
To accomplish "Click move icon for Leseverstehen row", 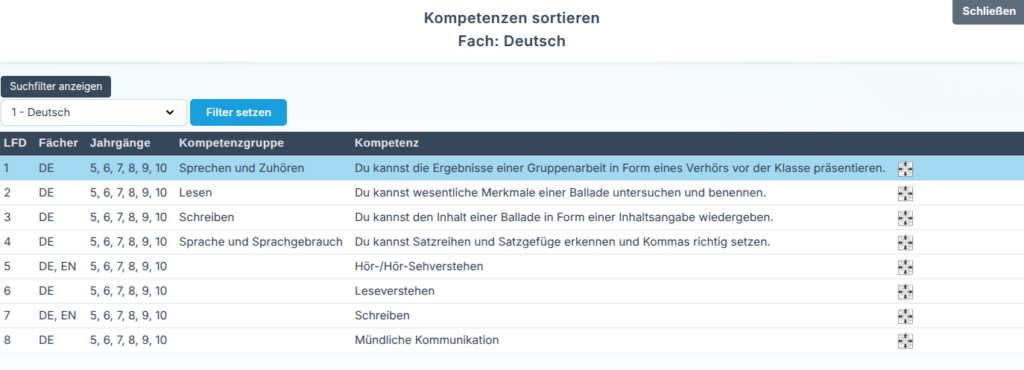I will [x=905, y=292].
